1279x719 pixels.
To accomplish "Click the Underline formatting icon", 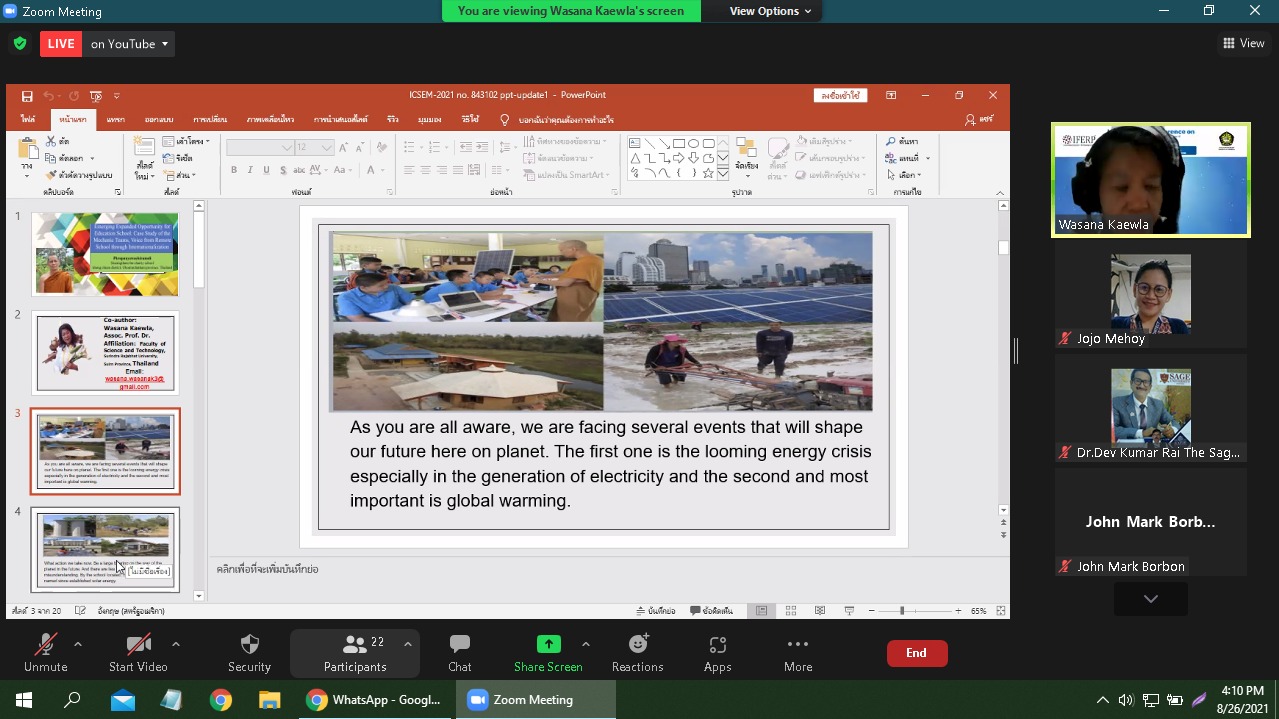I will 264,171.
